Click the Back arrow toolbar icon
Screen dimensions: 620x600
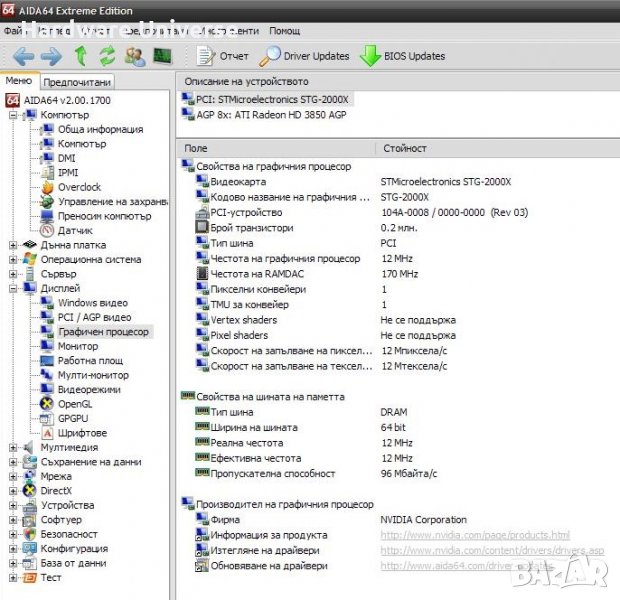(x=23, y=56)
